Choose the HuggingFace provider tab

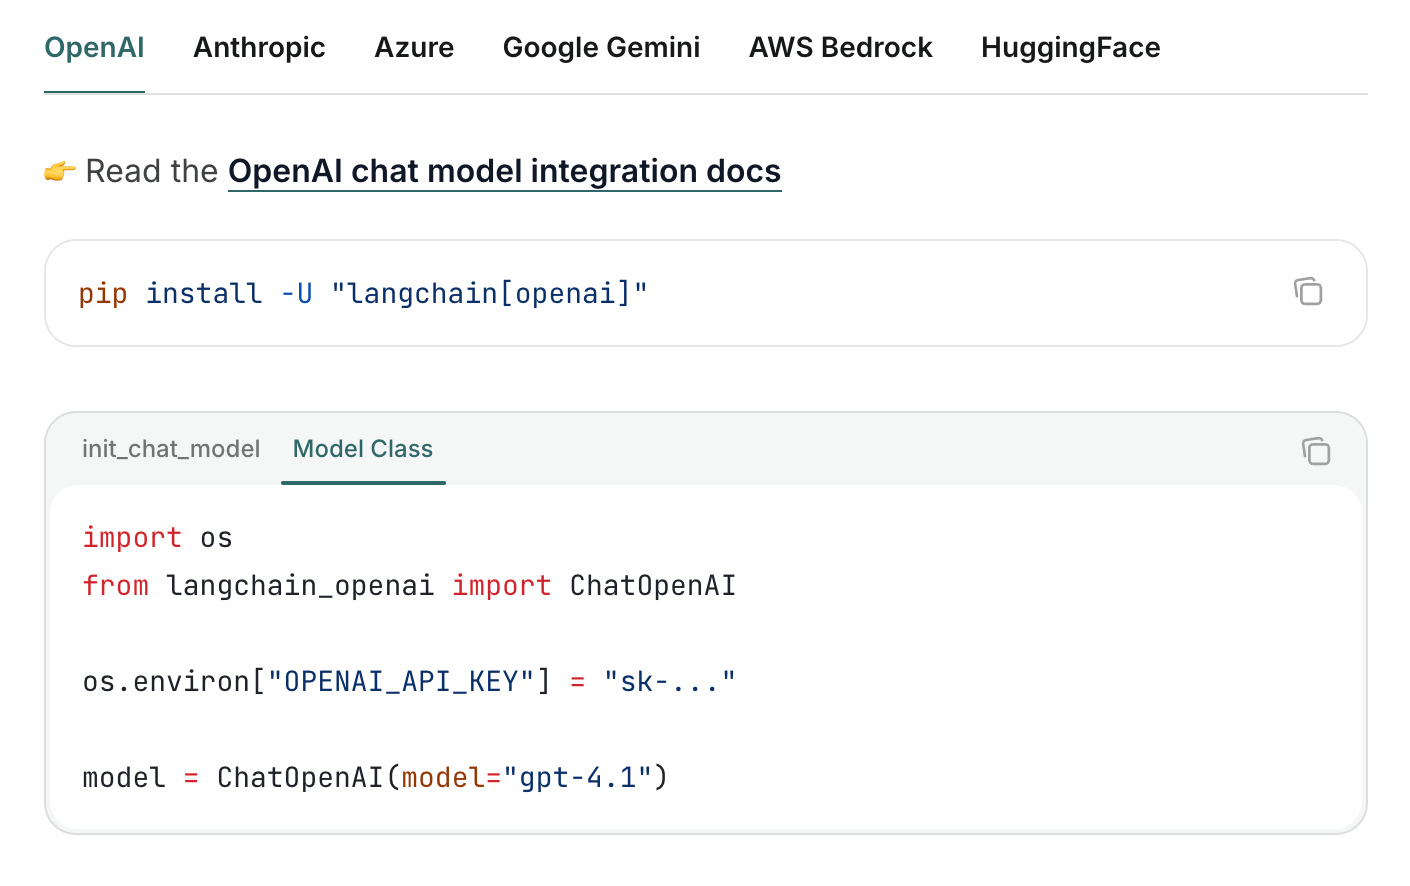pyautogui.click(x=1070, y=47)
